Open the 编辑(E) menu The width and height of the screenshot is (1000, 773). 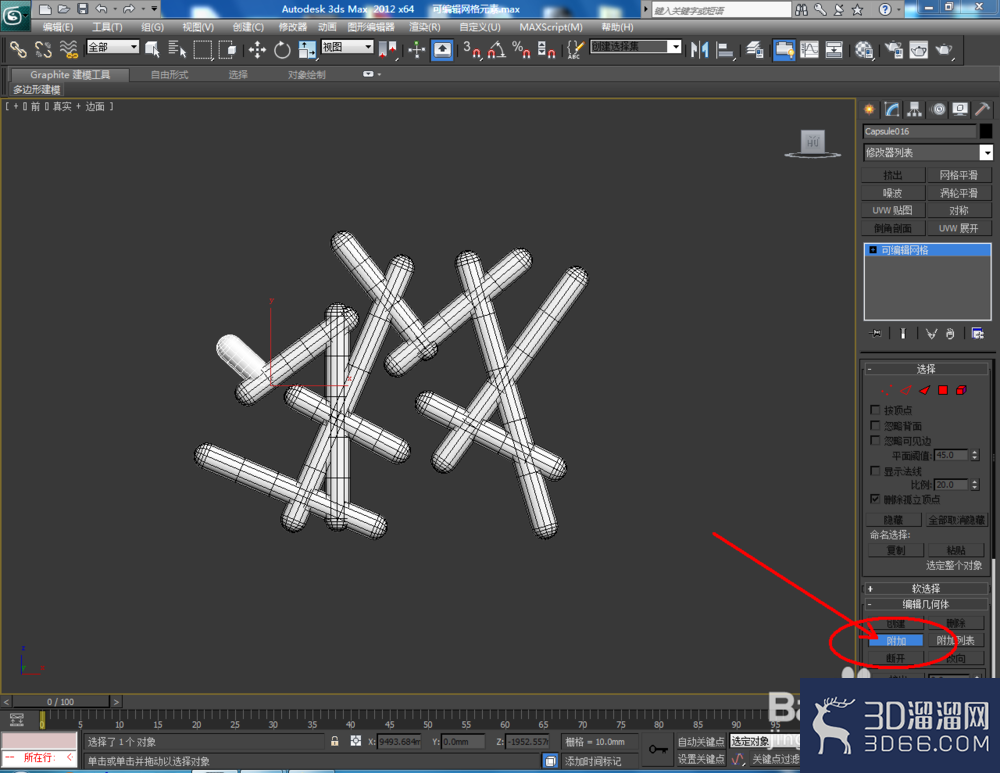pyautogui.click(x=58, y=27)
